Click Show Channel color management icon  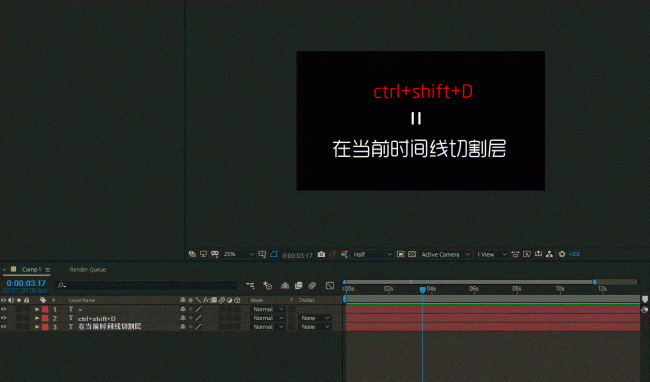[x=344, y=254]
